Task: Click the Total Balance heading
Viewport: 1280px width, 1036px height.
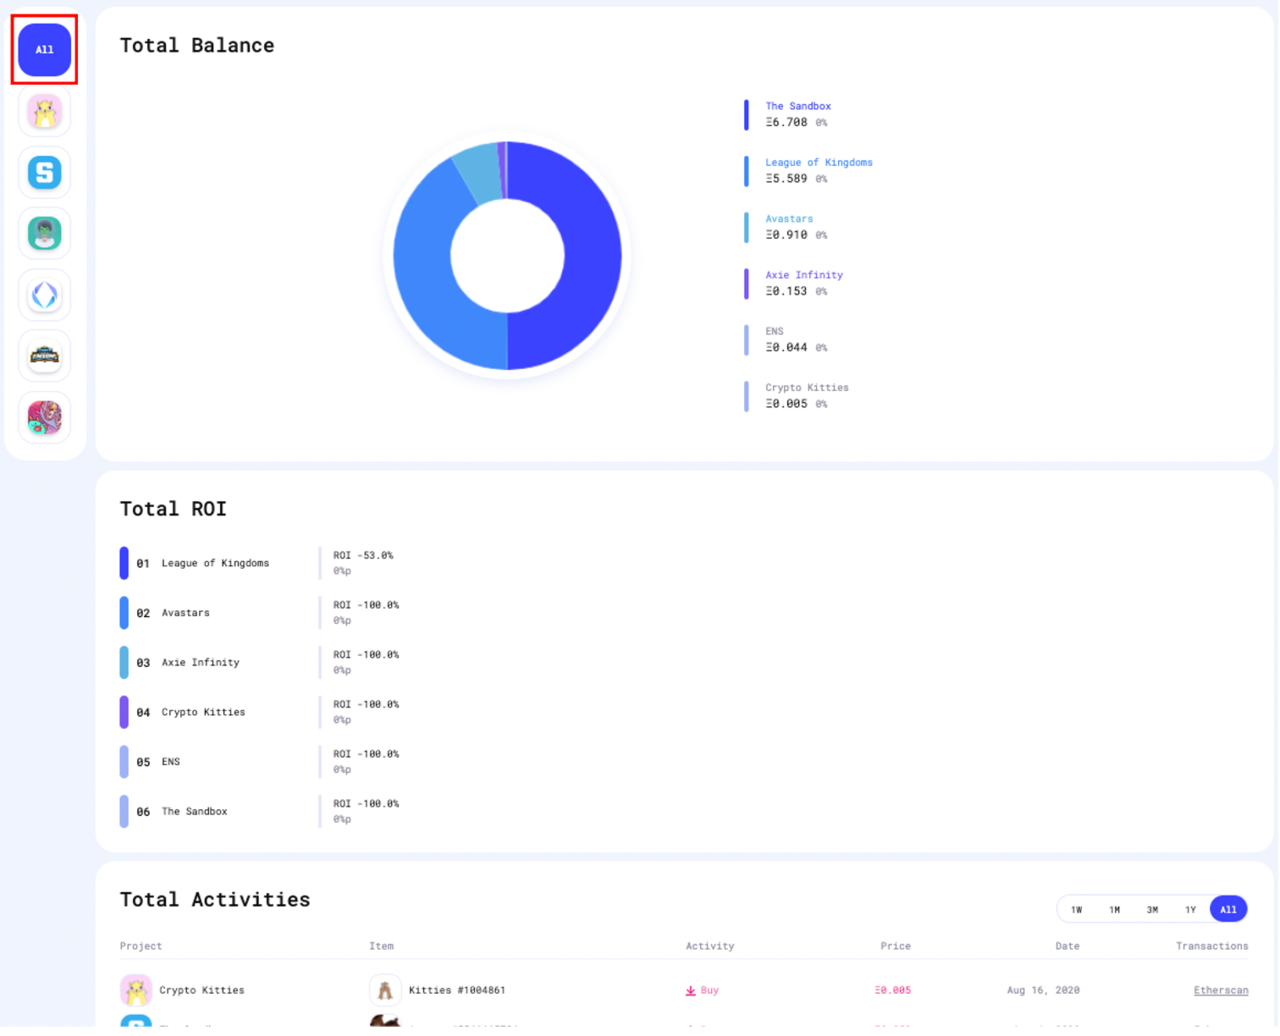Action: point(197,45)
